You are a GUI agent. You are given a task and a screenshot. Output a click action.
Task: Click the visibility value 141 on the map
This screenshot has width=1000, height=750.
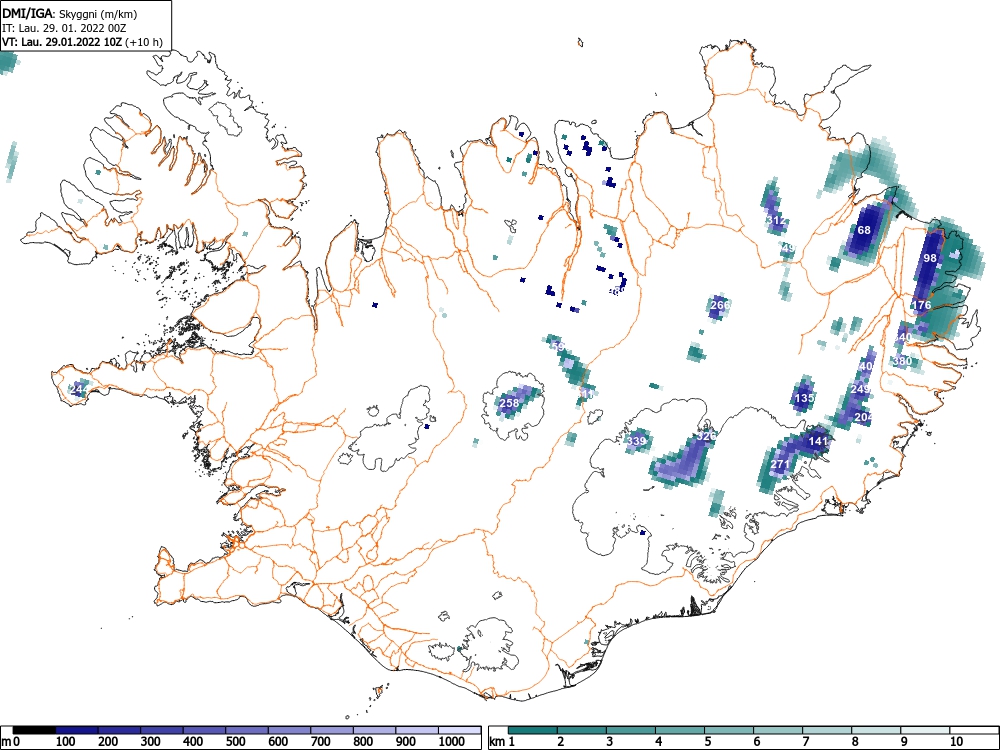click(x=818, y=441)
